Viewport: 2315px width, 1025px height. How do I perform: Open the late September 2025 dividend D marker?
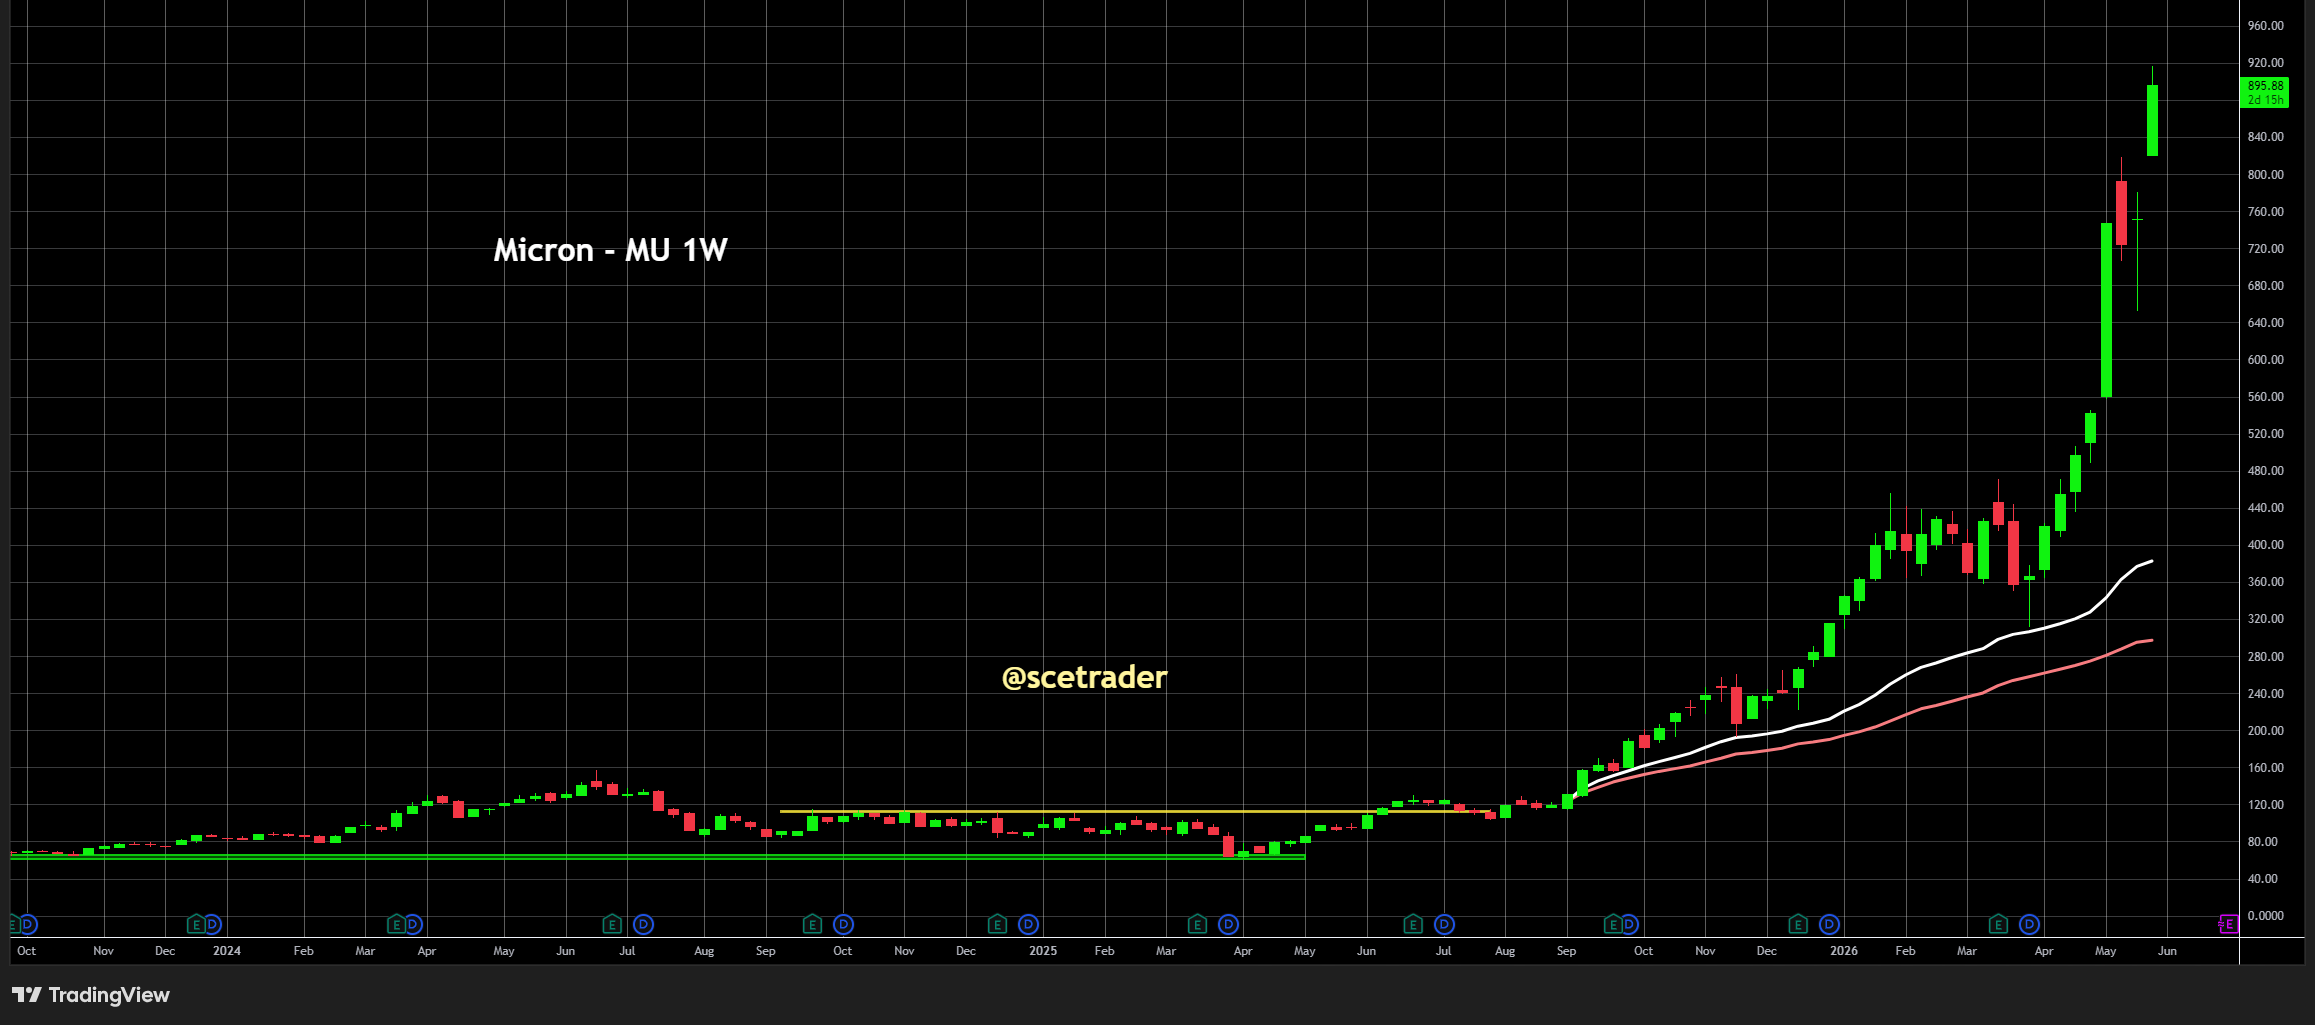(x=1629, y=924)
